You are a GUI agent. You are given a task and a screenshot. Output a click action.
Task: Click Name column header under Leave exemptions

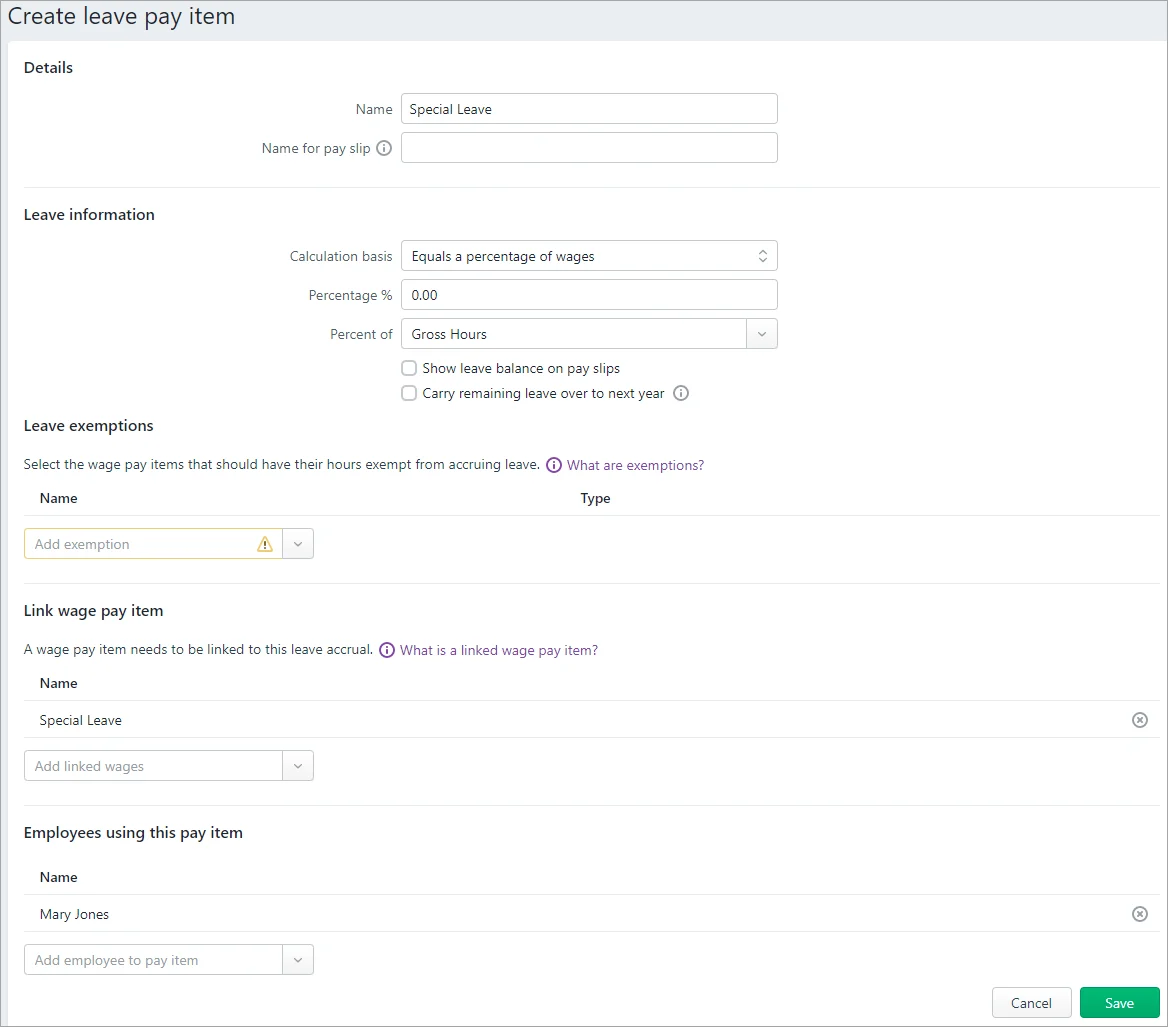[58, 498]
